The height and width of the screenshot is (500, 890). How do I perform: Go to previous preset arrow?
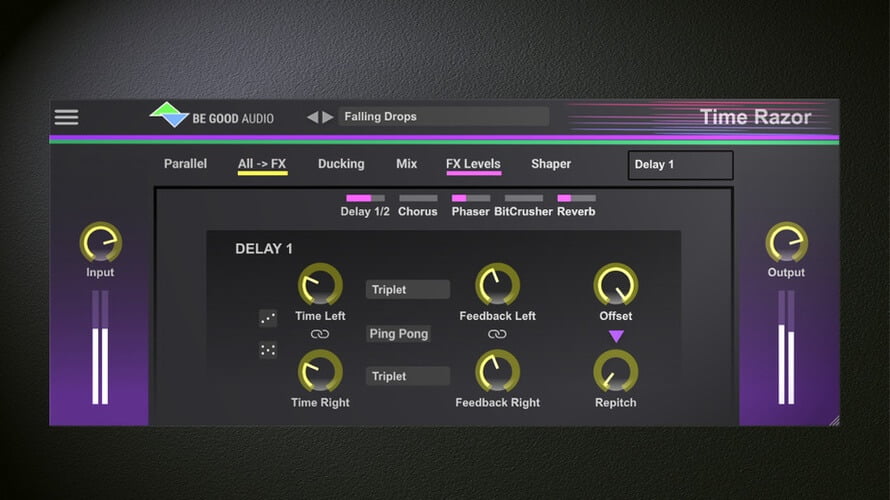tap(312, 117)
